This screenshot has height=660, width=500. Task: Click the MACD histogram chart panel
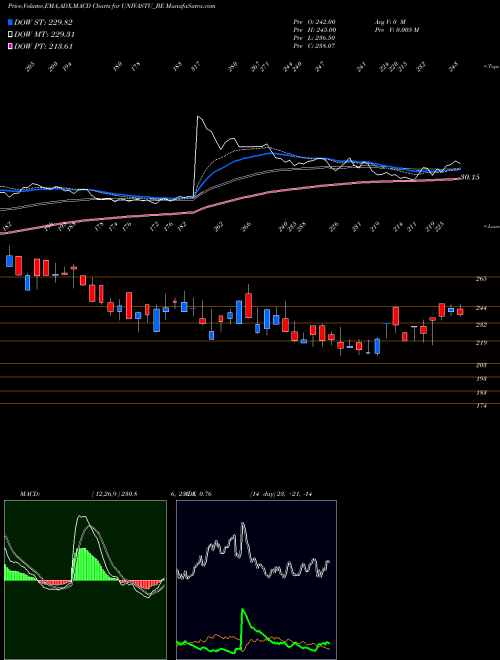(x=85, y=580)
